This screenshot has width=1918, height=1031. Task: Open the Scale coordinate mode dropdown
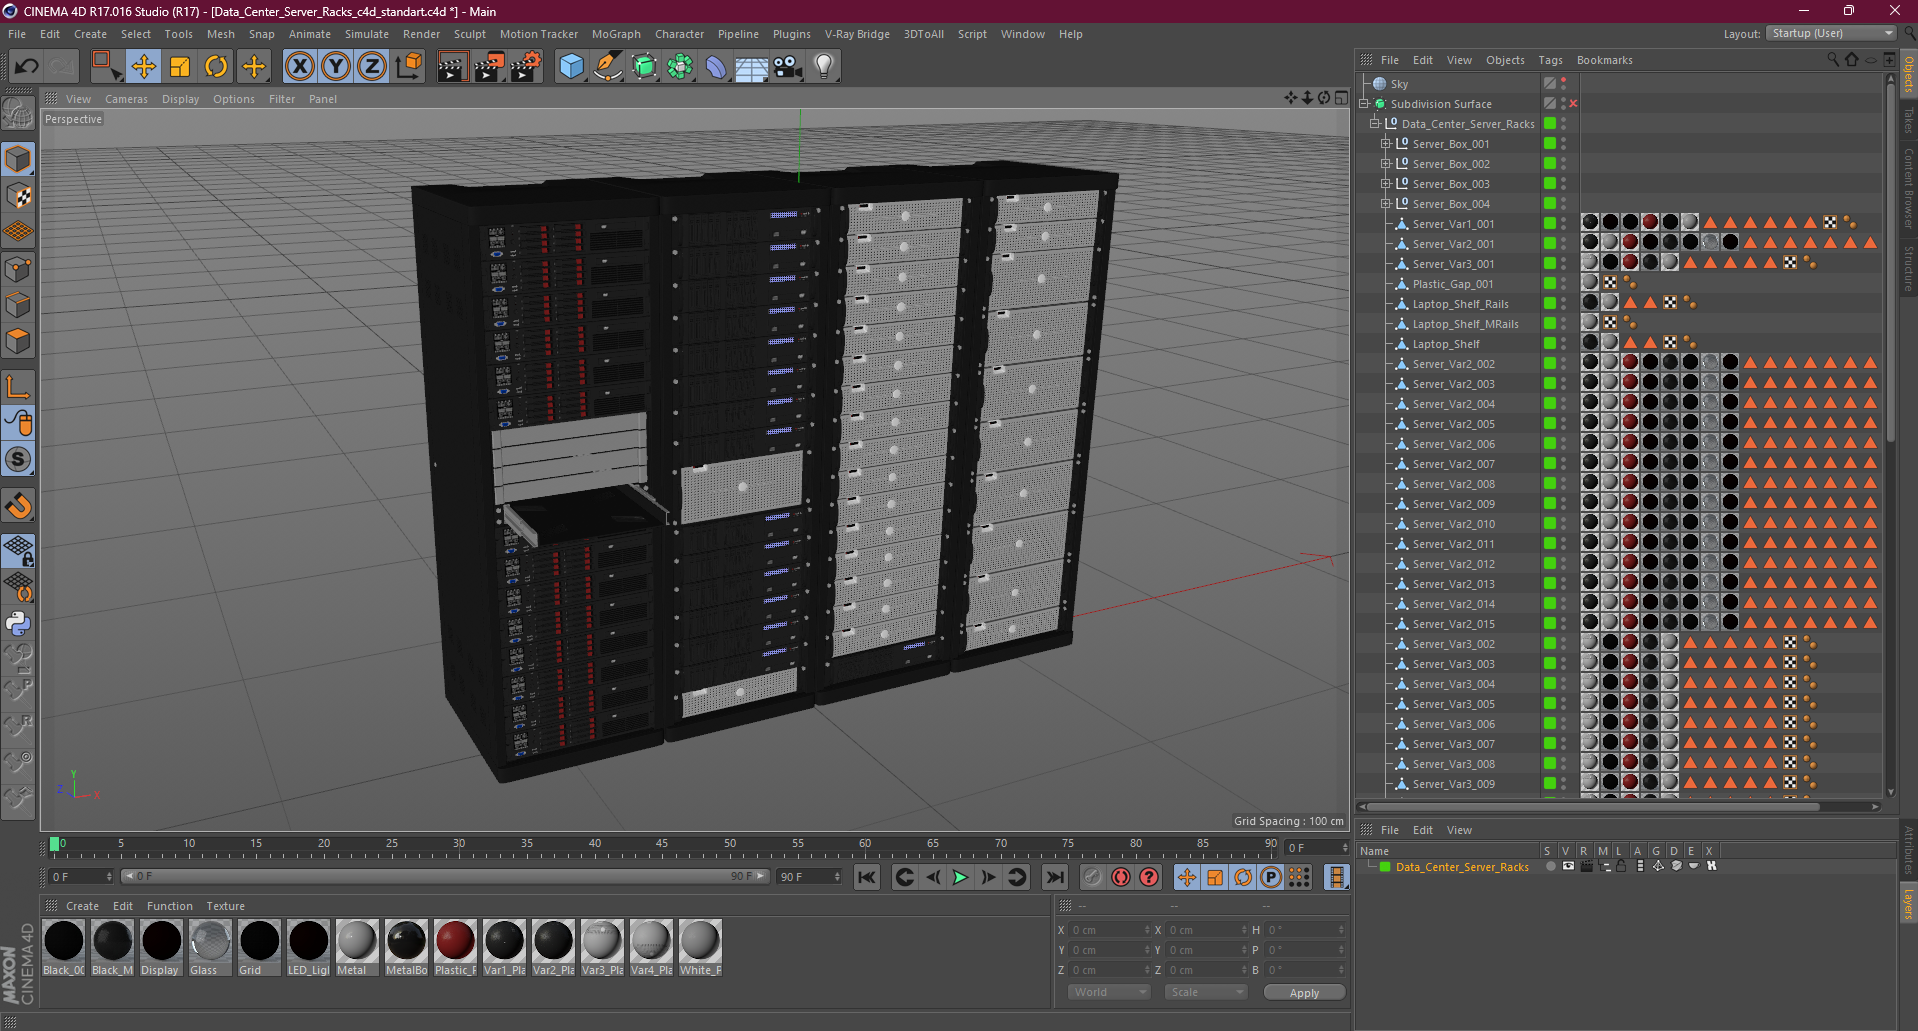pyautogui.click(x=1206, y=992)
